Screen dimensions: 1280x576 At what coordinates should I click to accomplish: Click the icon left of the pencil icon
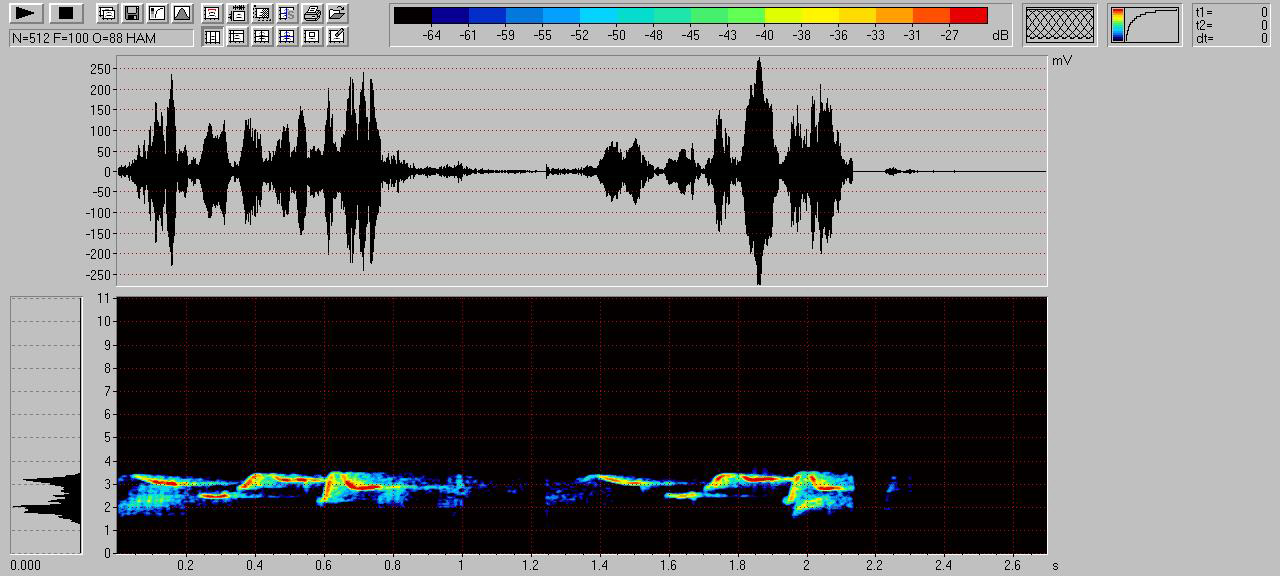pyautogui.click(x=312, y=37)
